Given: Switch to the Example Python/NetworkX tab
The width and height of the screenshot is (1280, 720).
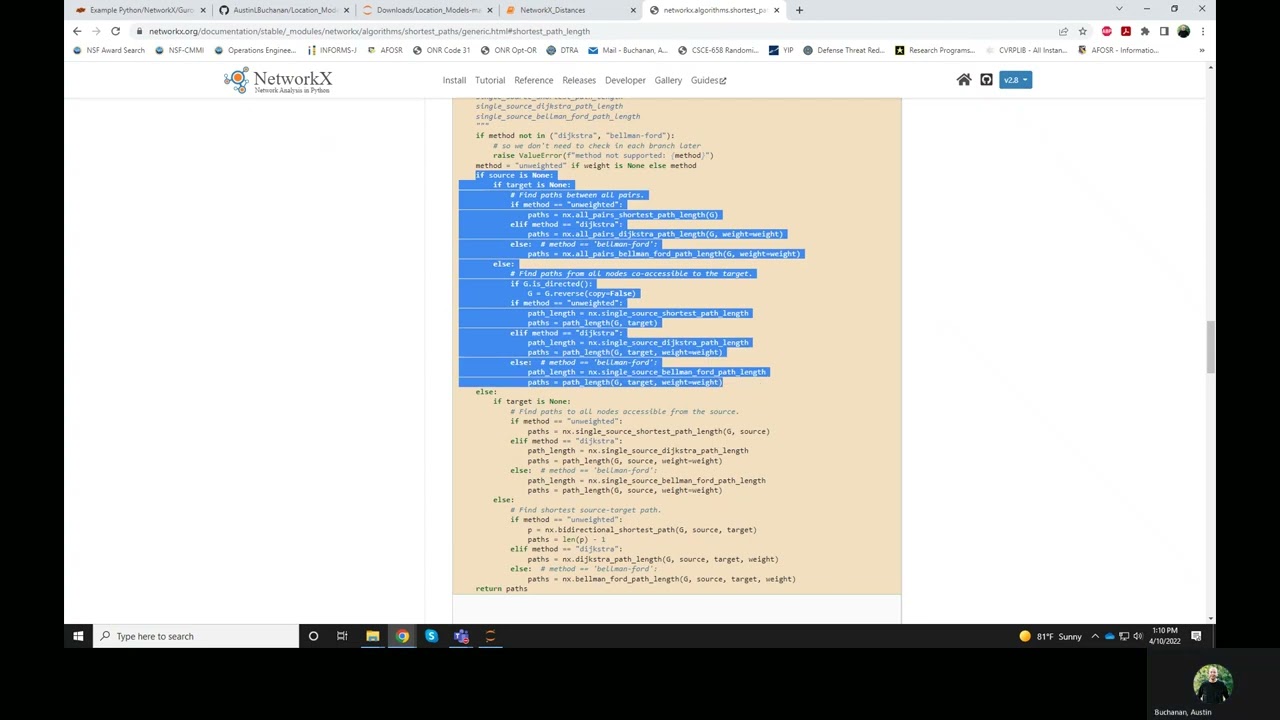Looking at the screenshot, I should 141,10.
